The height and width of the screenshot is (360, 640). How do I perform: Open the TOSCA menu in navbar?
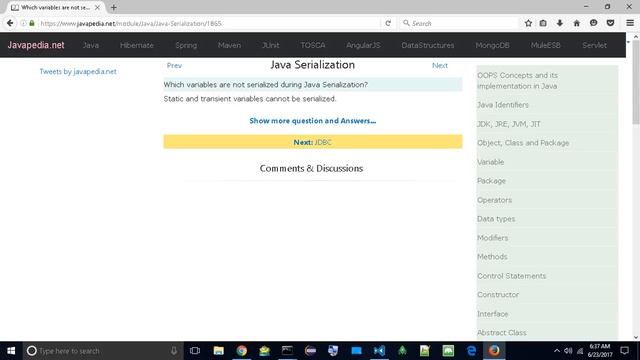click(313, 45)
